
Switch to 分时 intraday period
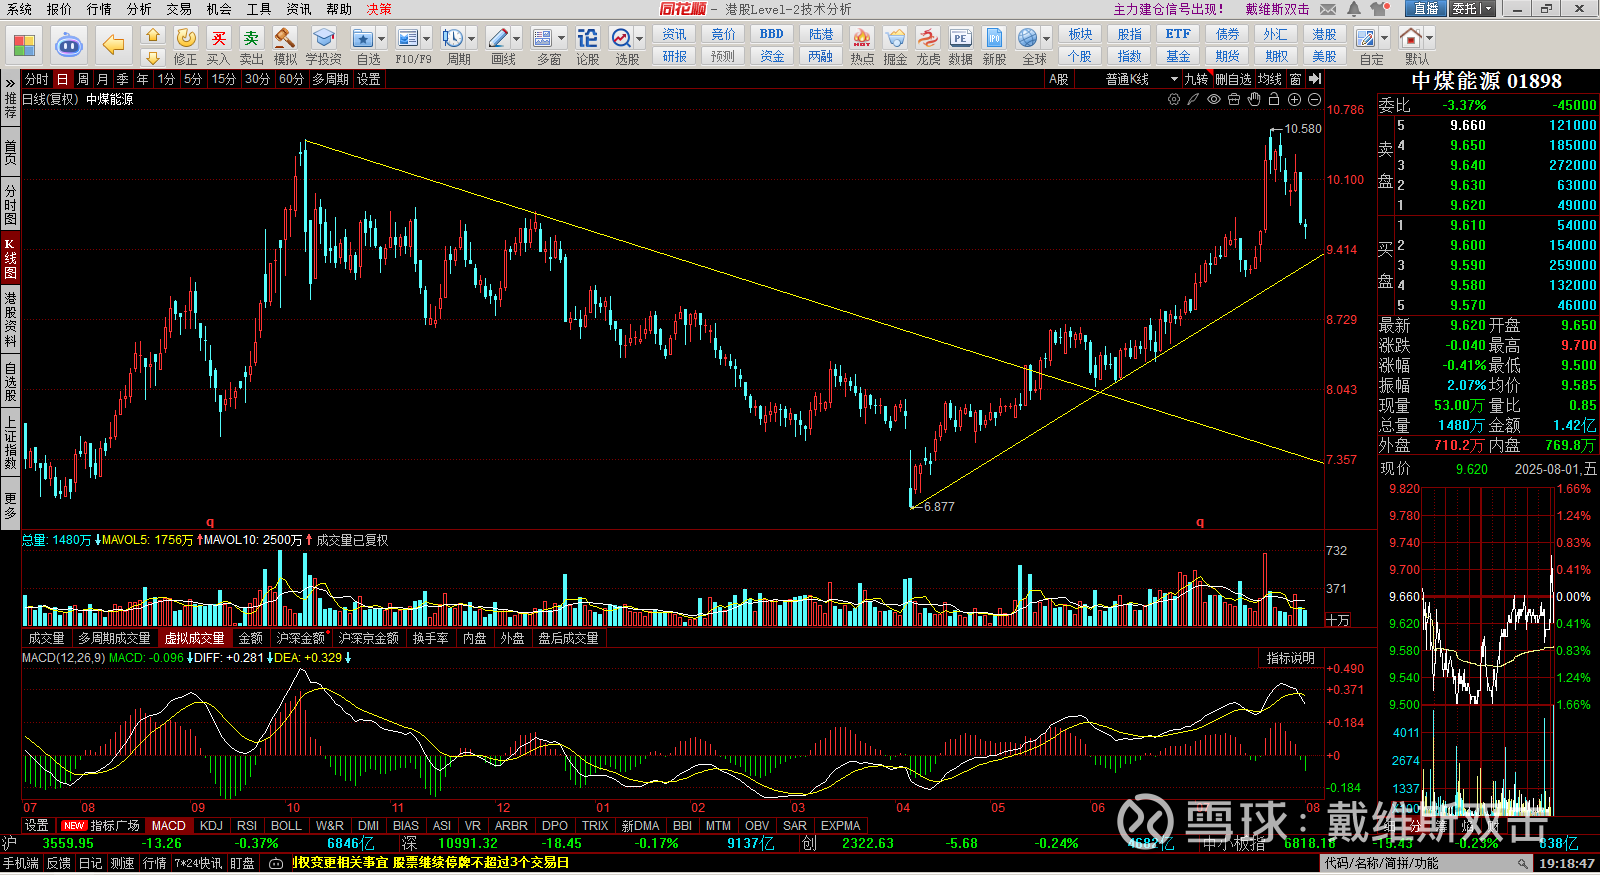tap(36, 79)
